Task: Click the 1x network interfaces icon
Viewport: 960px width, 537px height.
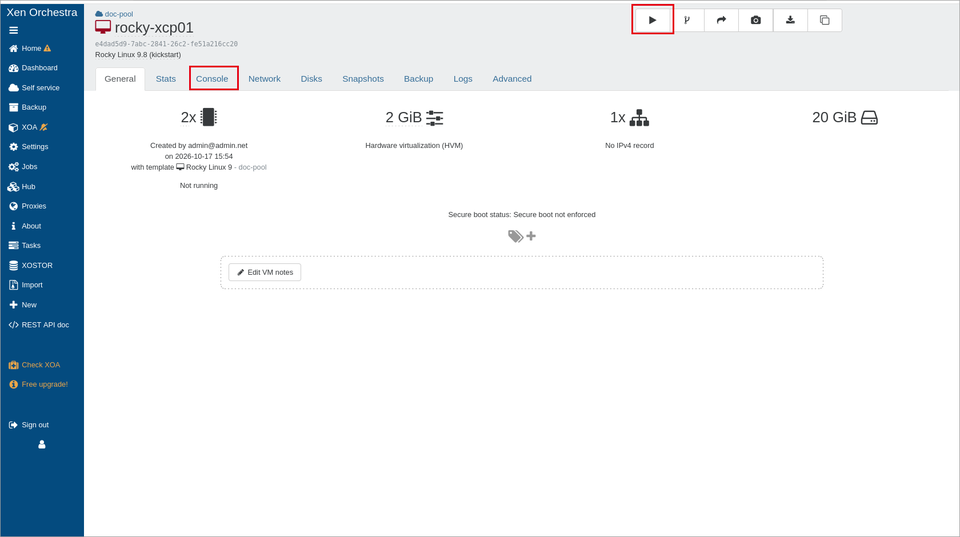Action: 639,118
